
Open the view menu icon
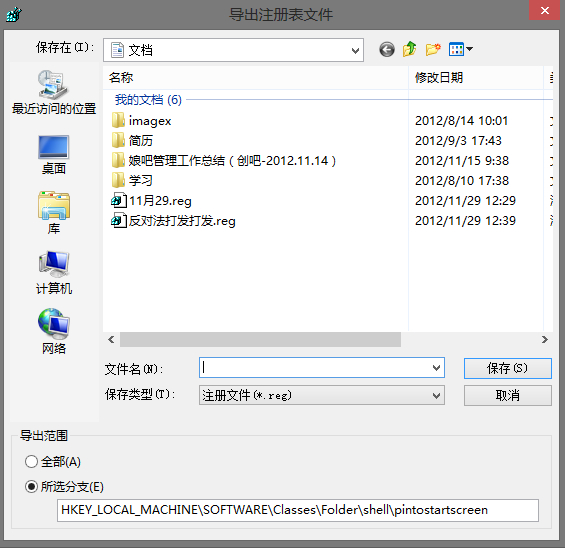coord(461,49)
